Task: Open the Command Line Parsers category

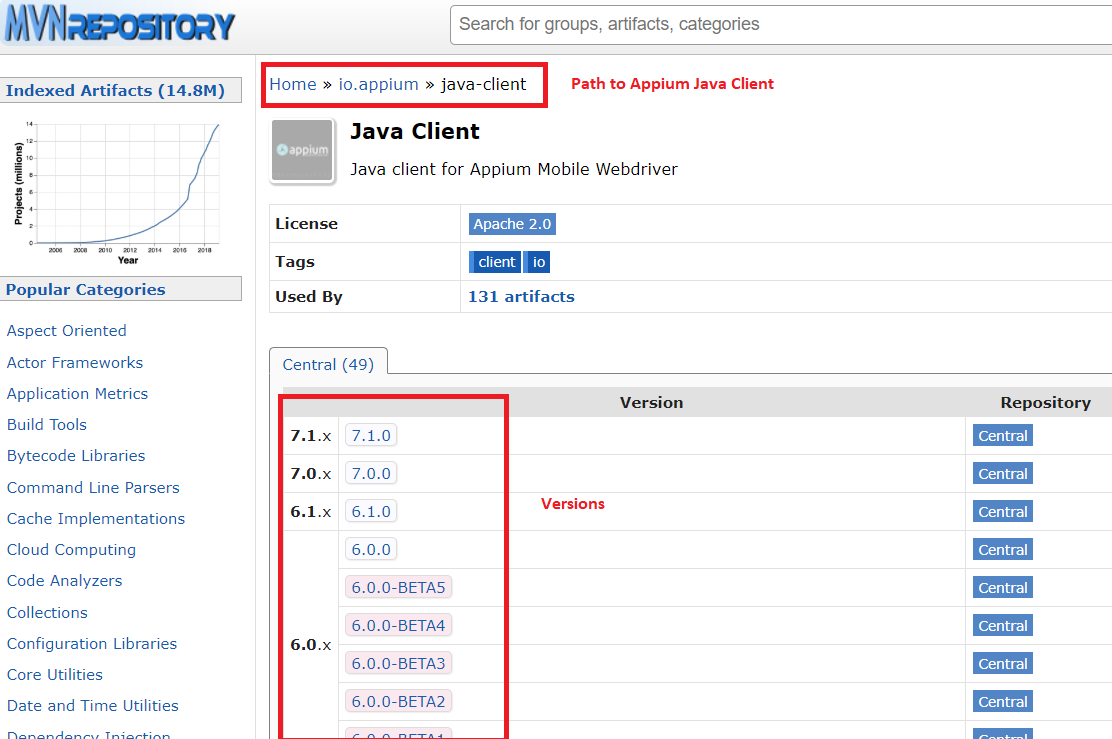Action: pyautogui.click(x=93, y=488)
